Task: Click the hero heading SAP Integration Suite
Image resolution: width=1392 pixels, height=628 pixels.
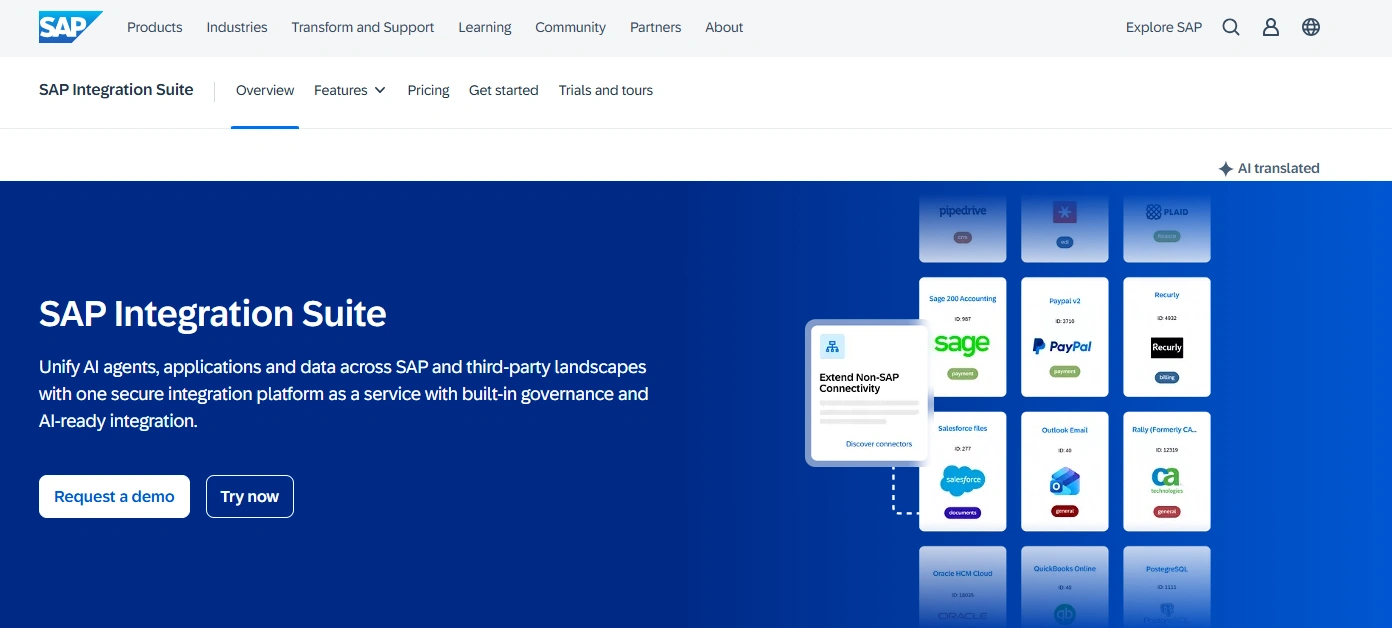Action: click(x=213, y=314)
